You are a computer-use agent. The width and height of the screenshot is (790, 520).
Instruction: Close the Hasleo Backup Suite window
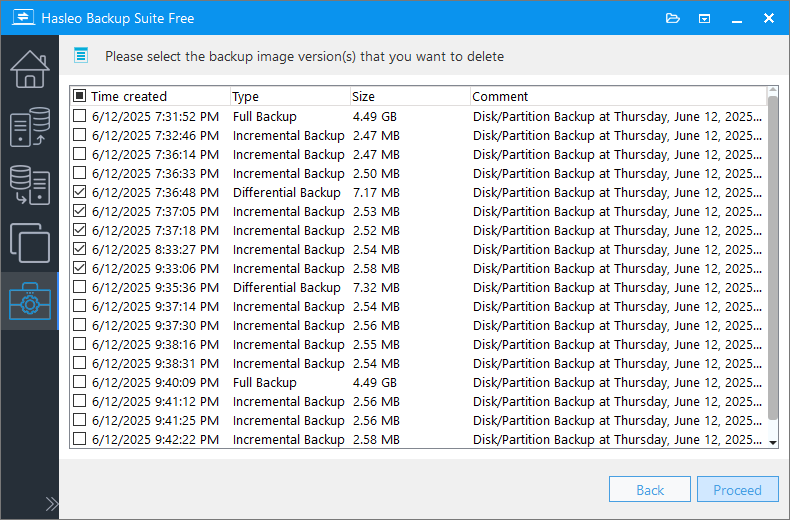[769, 18]
